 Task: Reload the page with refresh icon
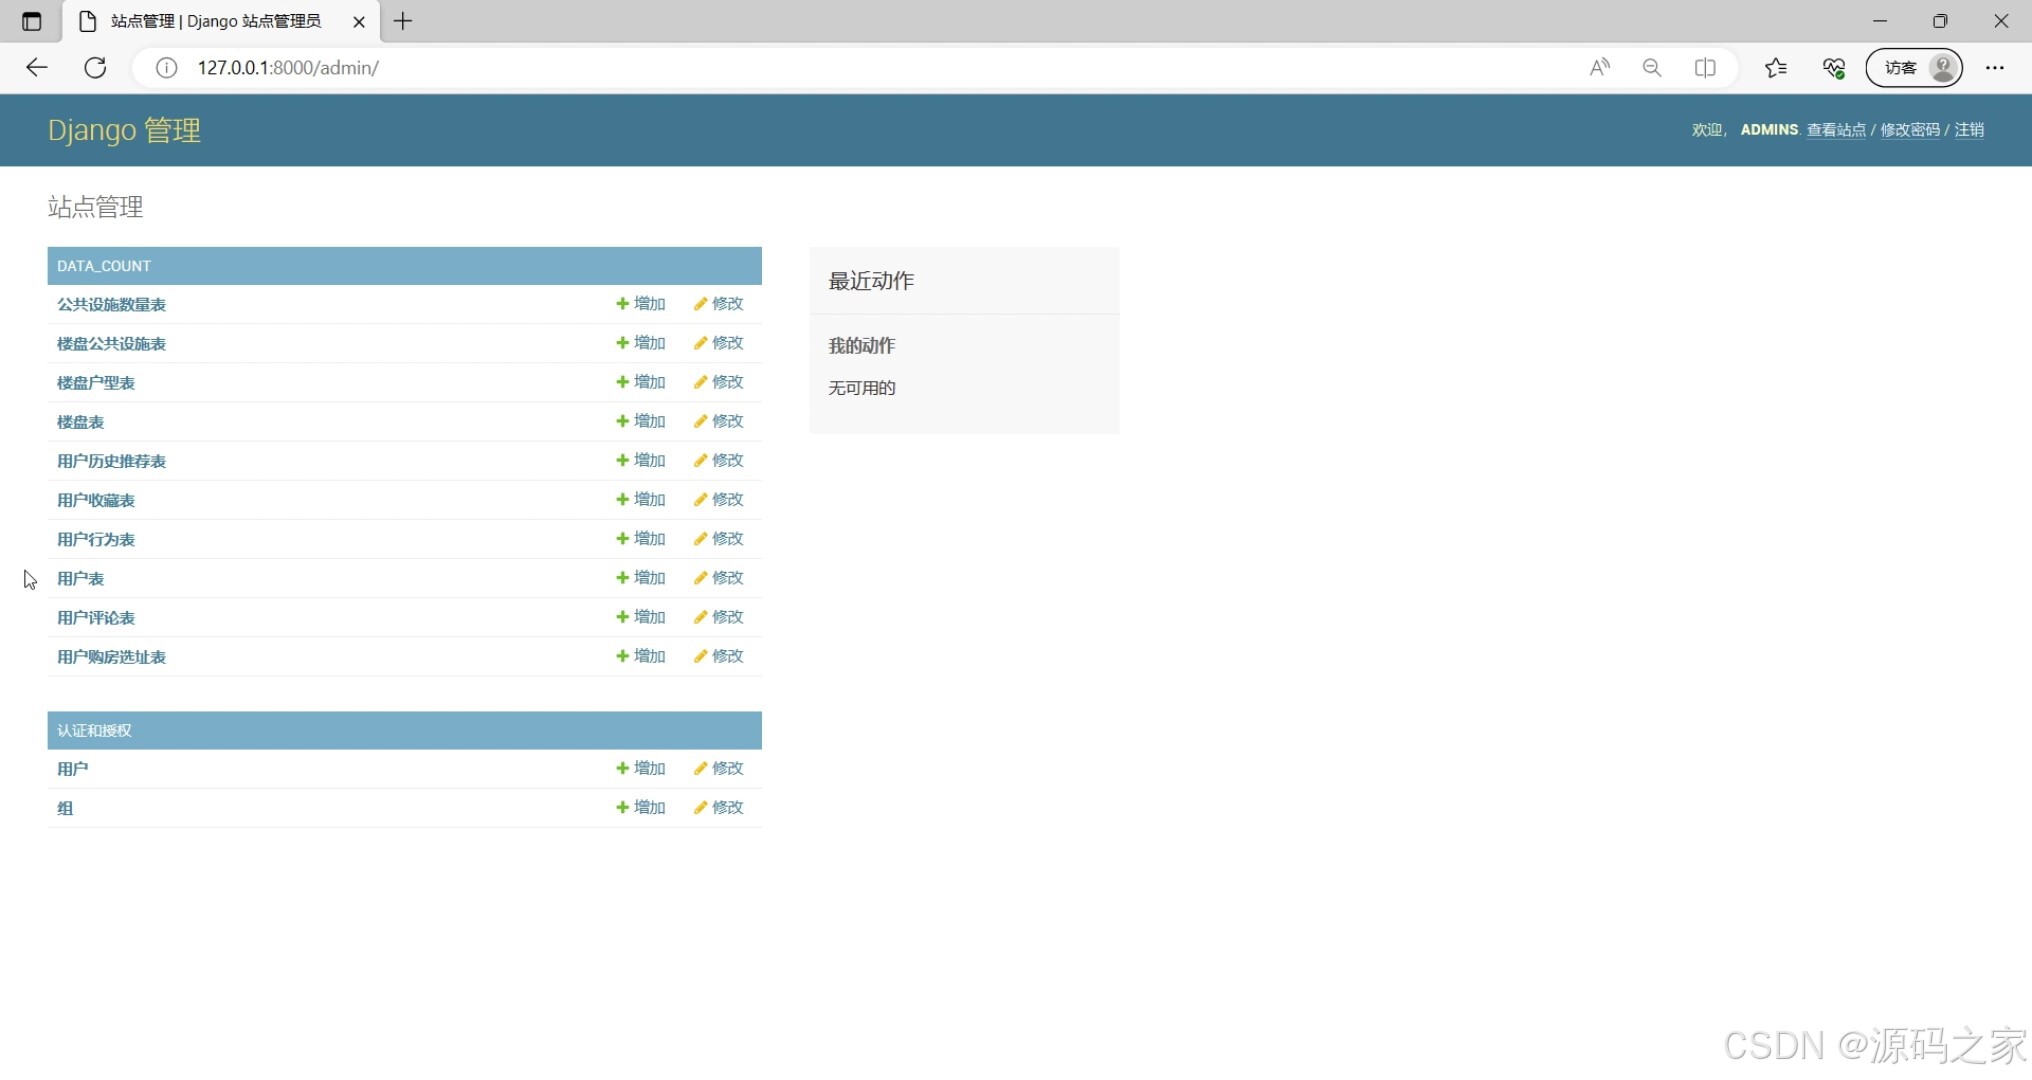point(95,67)
